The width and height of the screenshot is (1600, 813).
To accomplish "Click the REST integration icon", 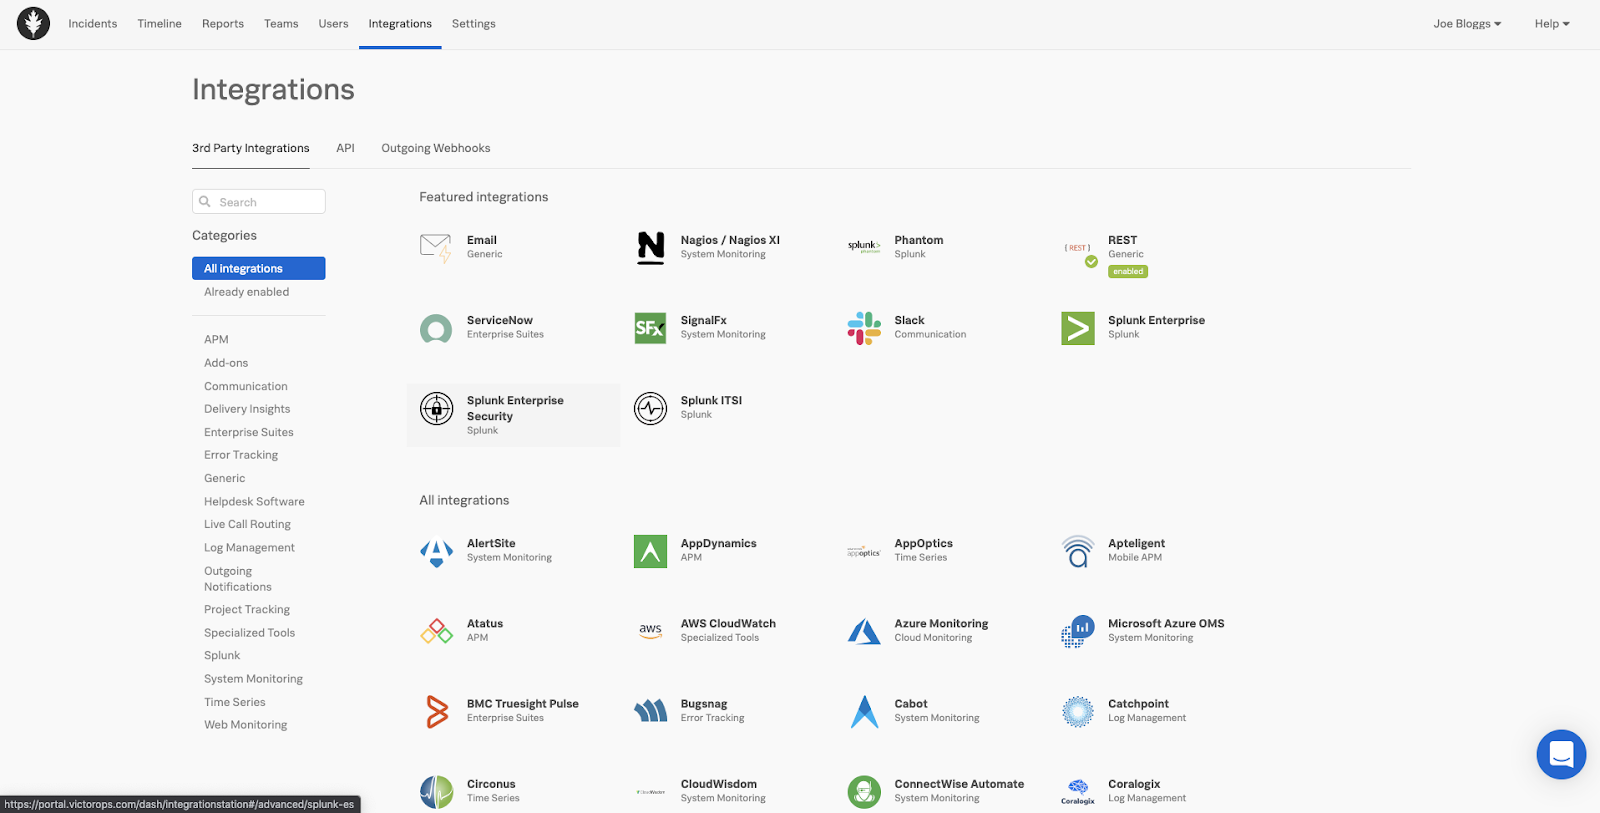I will click(1079, 252).
